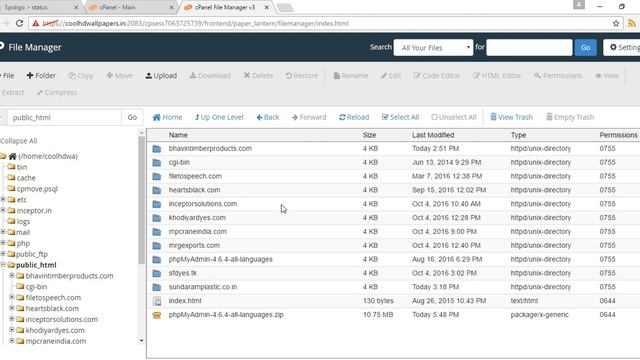Viewport: 640px width, 360px height.
Task: Select phpMyAdmin-4.6.4-all-languages folder row
Action: pyautogui.click(x=393, y=259)
